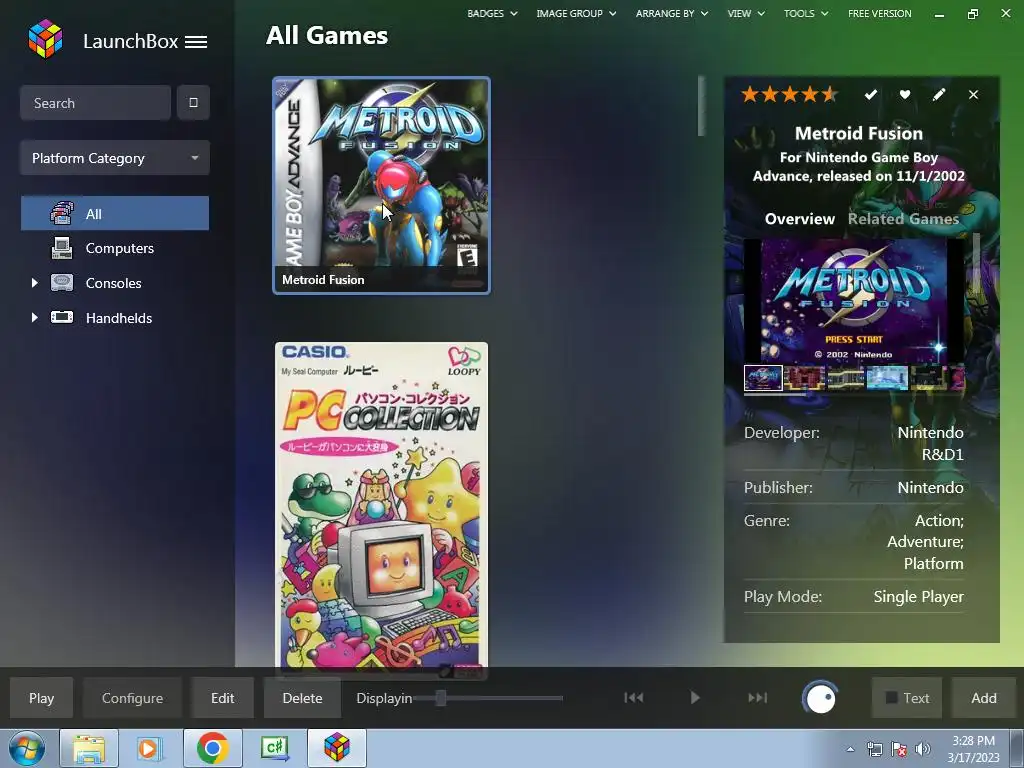The width and height of the screenshot is (1024, 768).
Task: Select the fifth screenshot thumbnail in strip
Action: [x=929, y=377]
